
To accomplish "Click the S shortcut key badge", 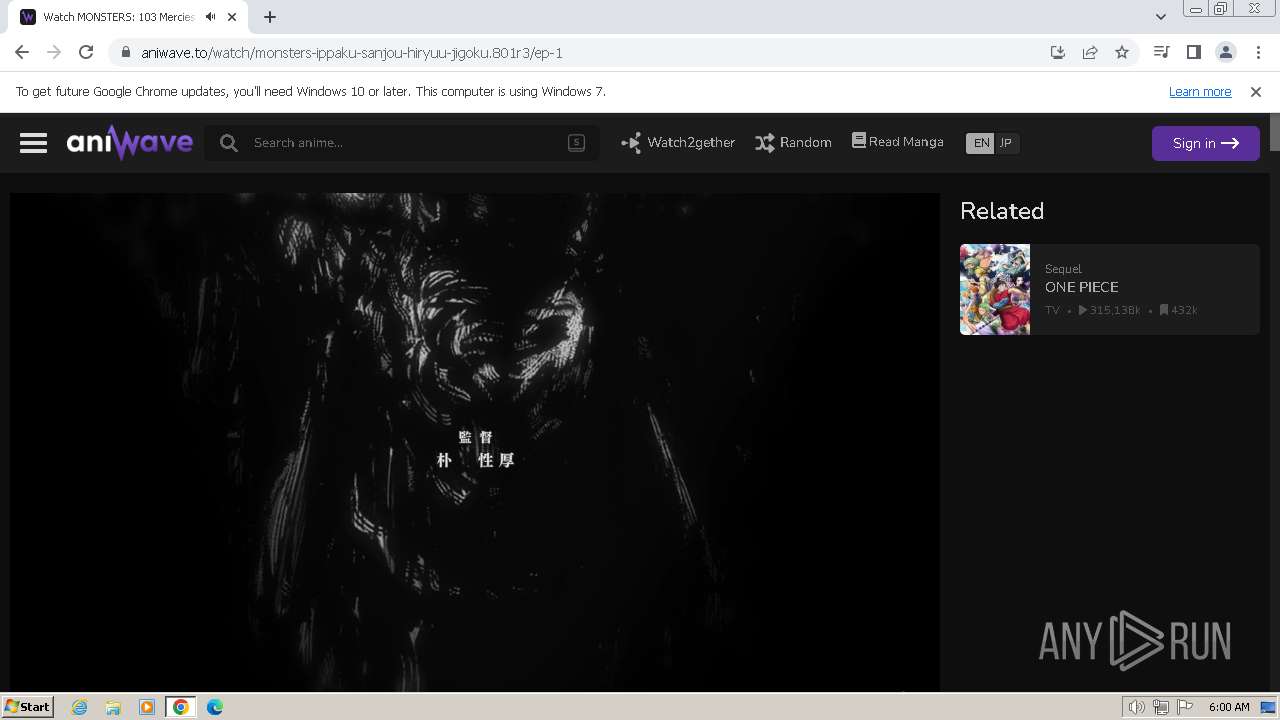I will 576,142.
